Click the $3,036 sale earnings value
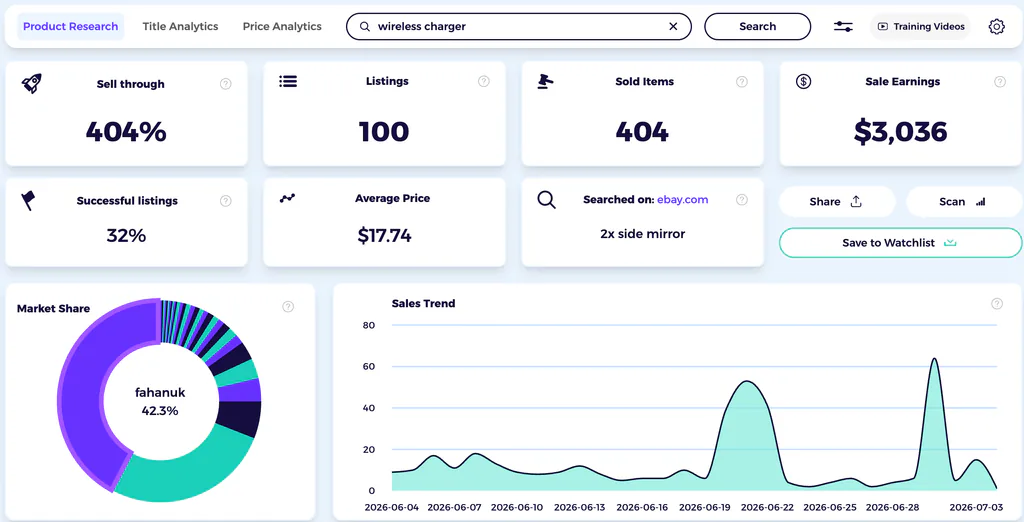 [x=901, y=132]
